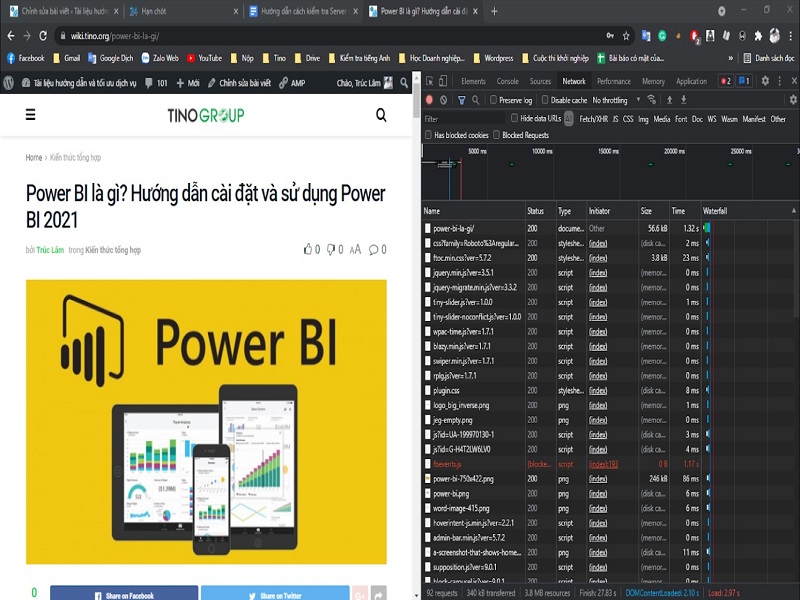Image resolution: width=800 pixels, height=600 pixels.
Task: Filter requests by Fetch/XHR
Action: (593, 119)
